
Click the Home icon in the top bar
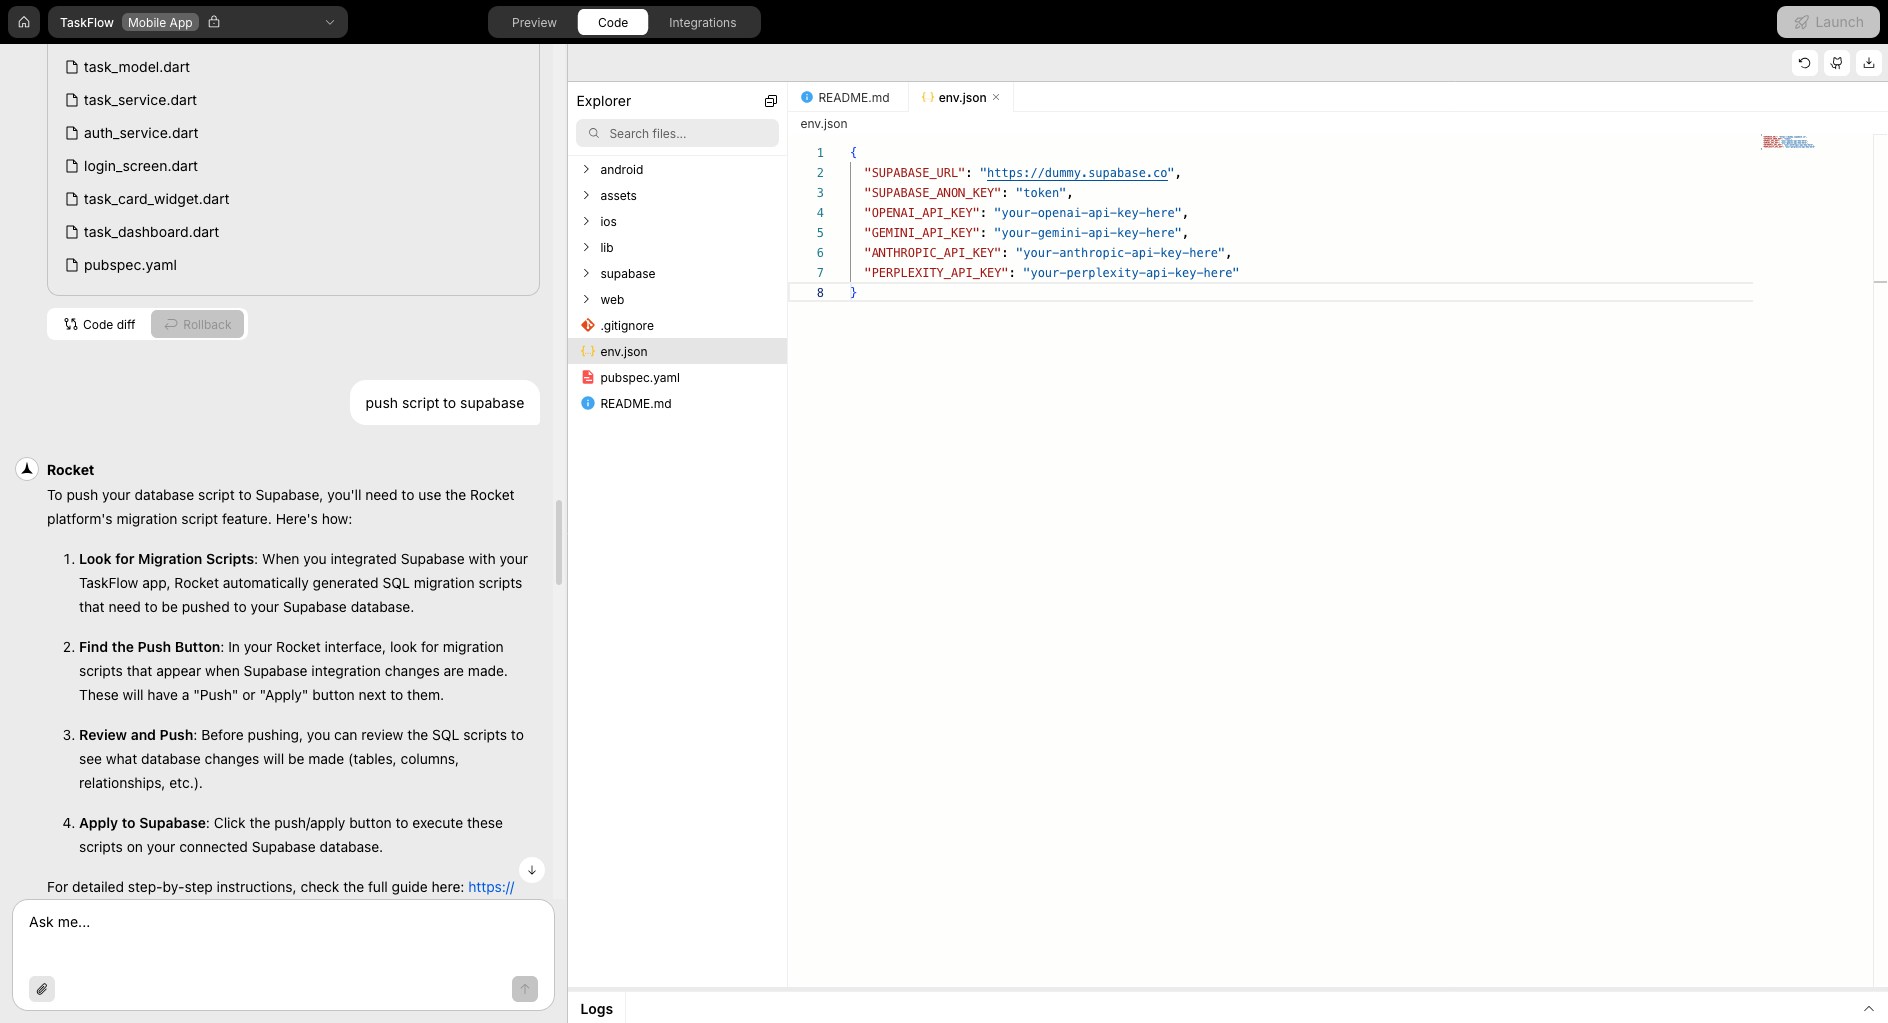[x=24, y=21]
